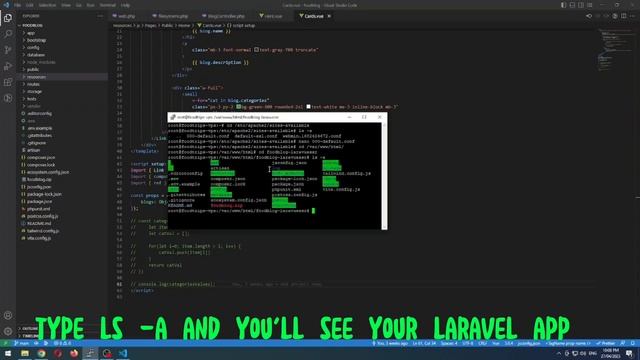The image size is (640, 360).
Task: Click the Prettier status bar button
Action: pyautogui.click(x=606, y=343)
